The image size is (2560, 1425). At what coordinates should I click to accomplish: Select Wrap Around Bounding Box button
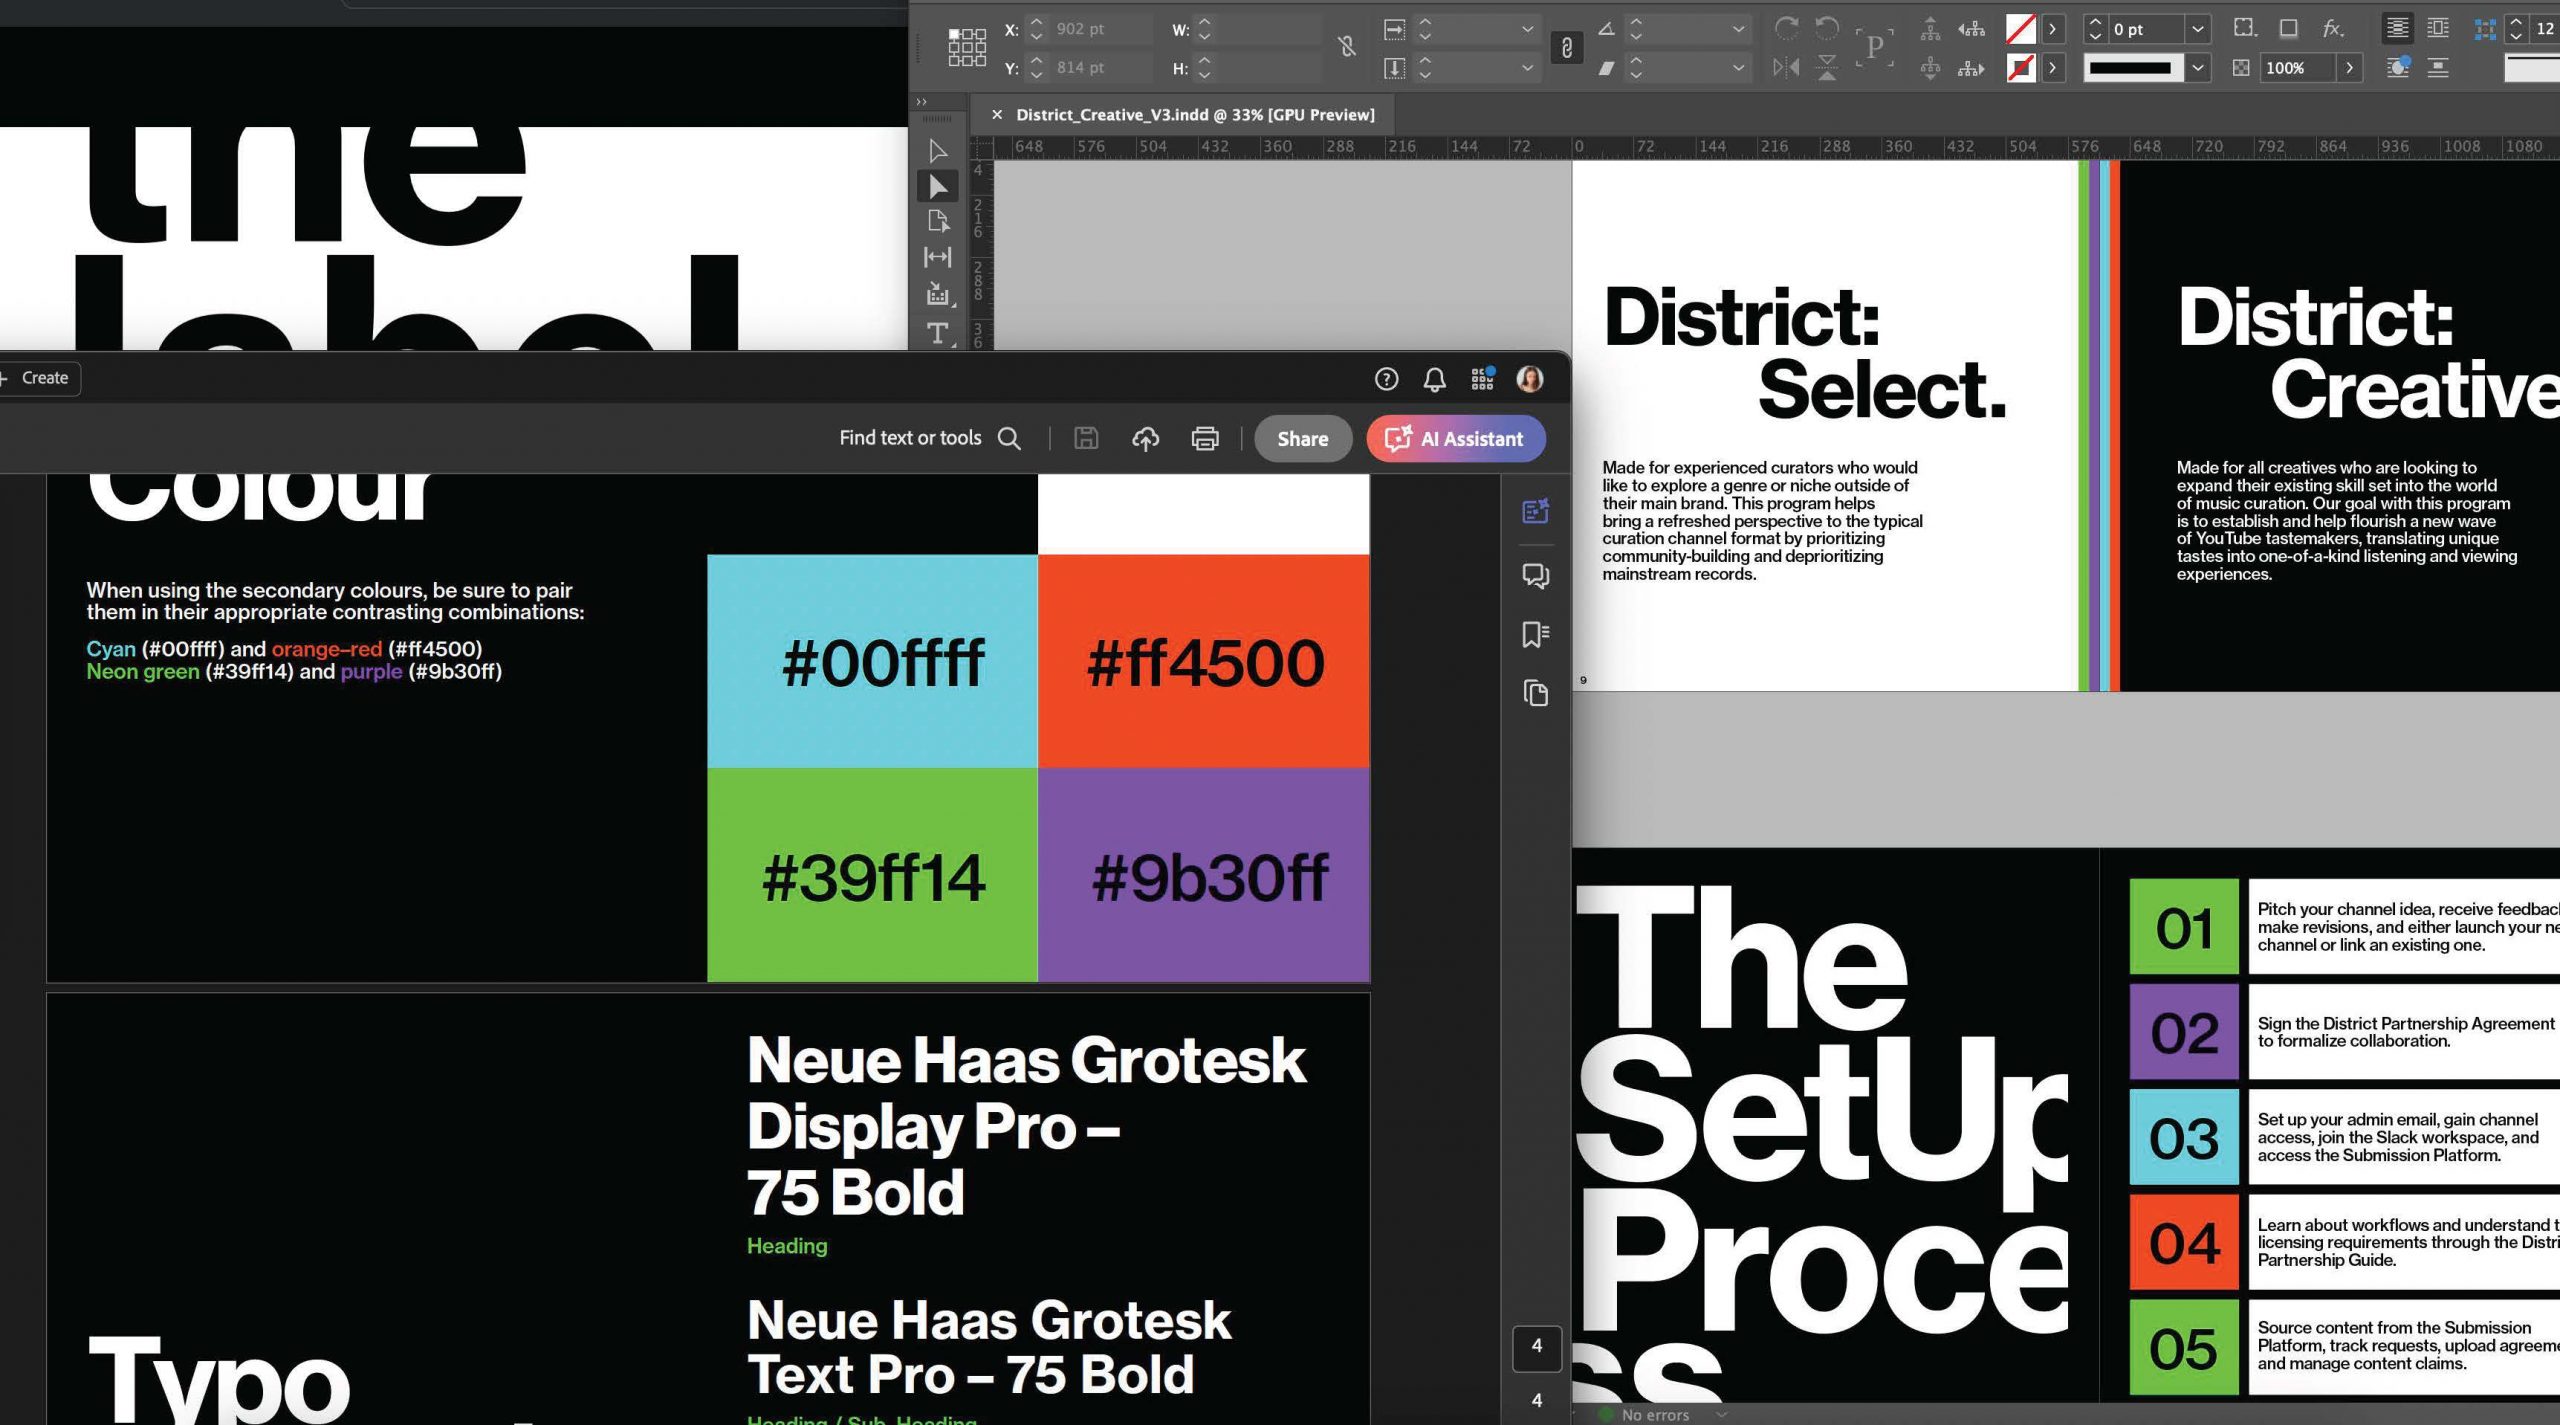2438,28
